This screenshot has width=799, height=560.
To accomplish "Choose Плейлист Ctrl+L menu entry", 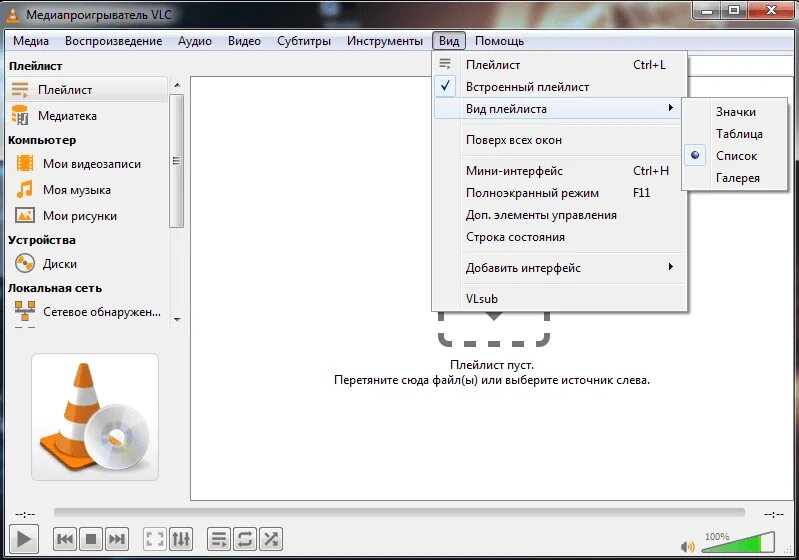I will coord(560,65).
